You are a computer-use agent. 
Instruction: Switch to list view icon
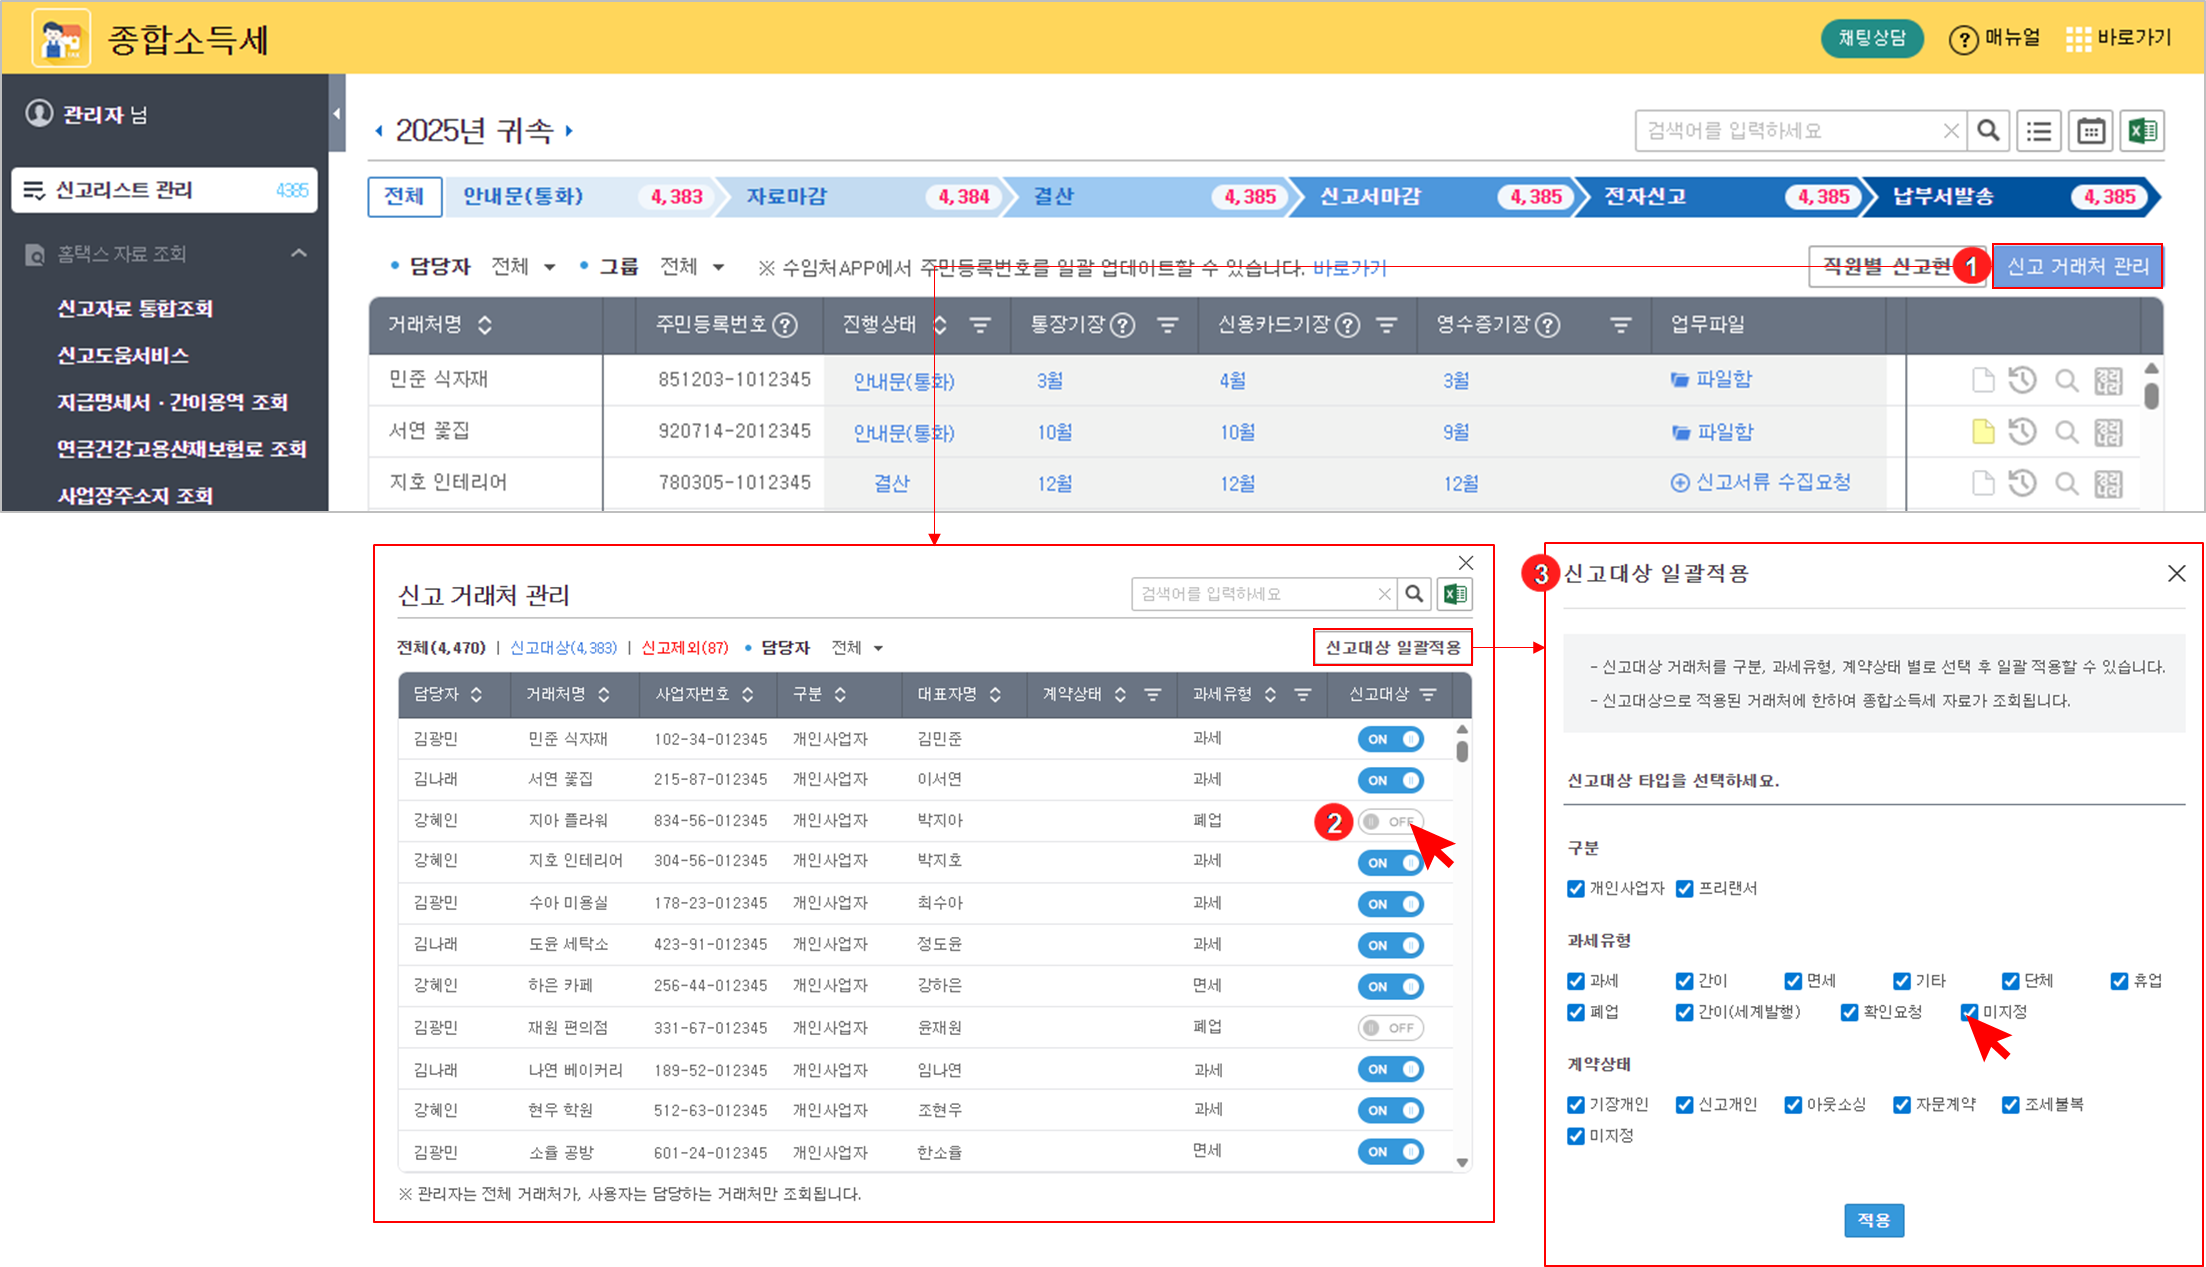(2039, 131)
